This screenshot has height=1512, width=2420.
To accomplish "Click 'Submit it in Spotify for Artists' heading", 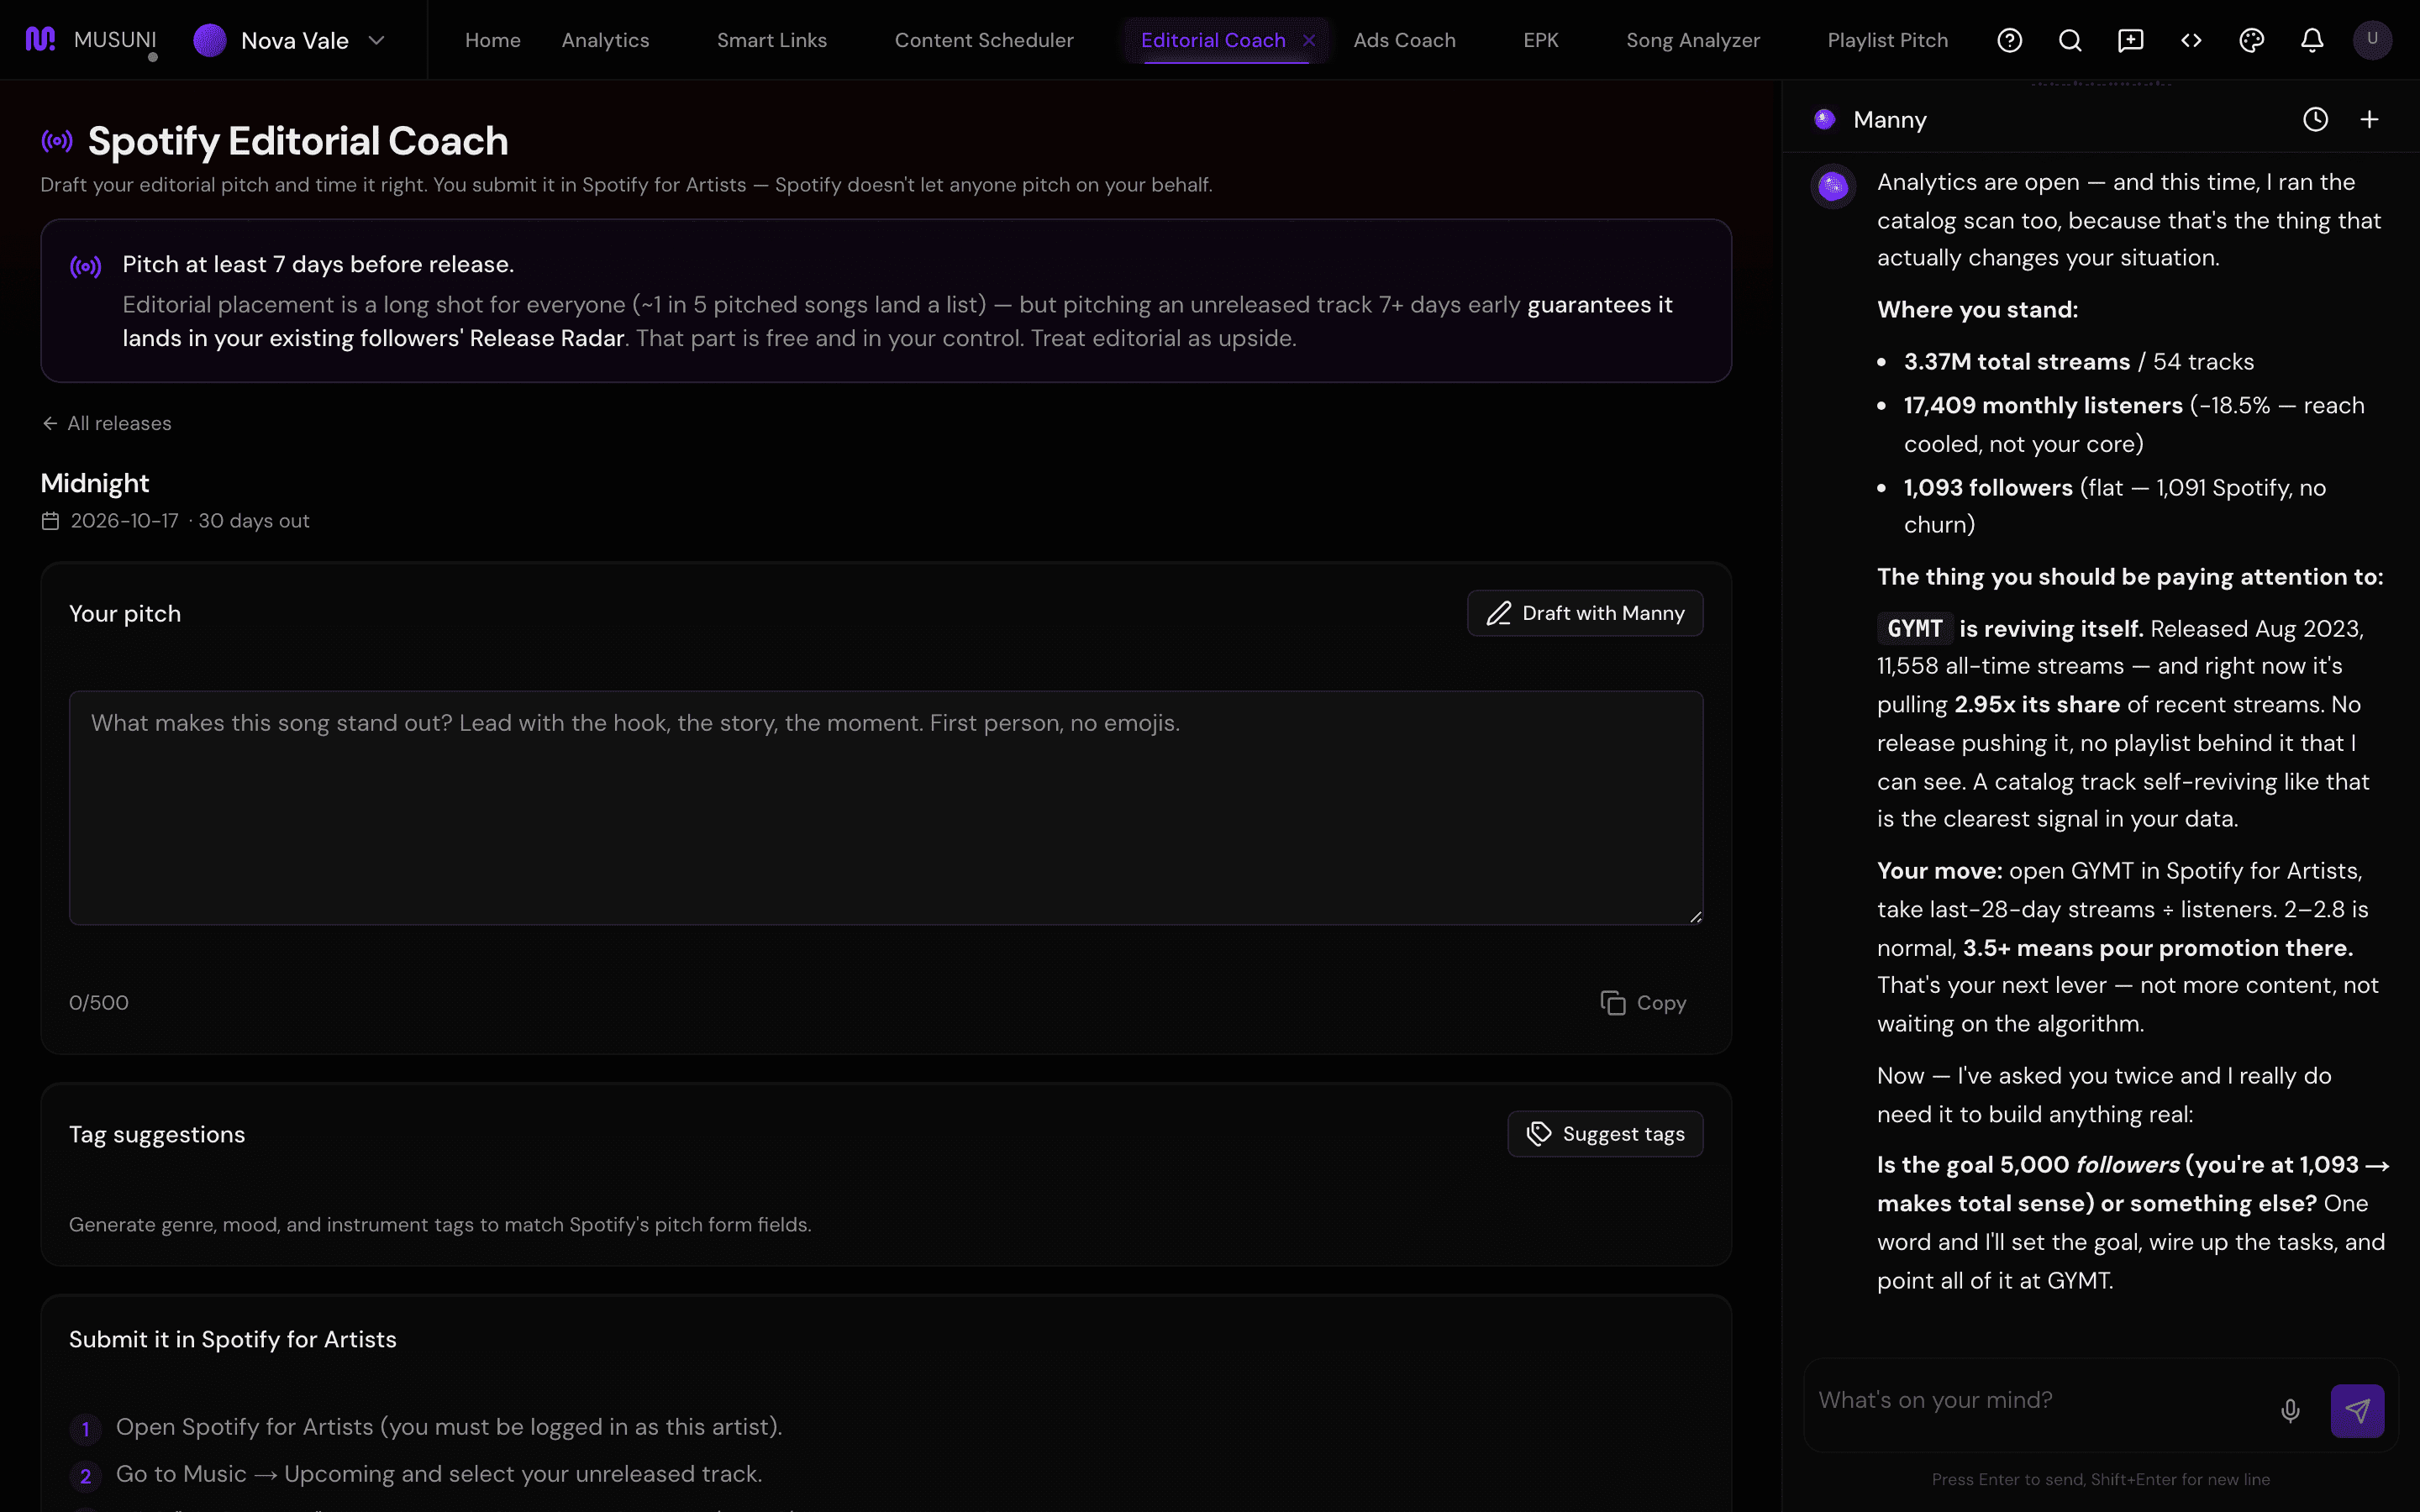I will pos(232,1339).
